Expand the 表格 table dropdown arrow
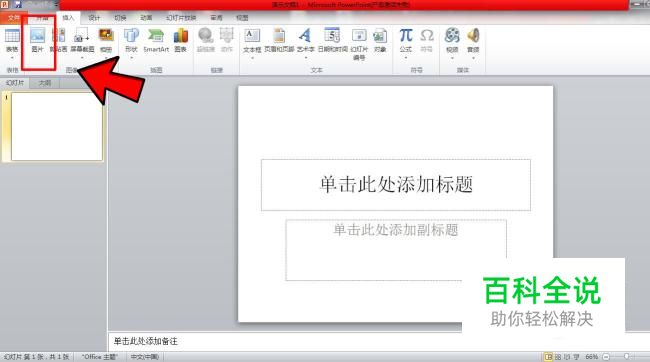The height and width of the screenshot is (362, 650). 12,58
